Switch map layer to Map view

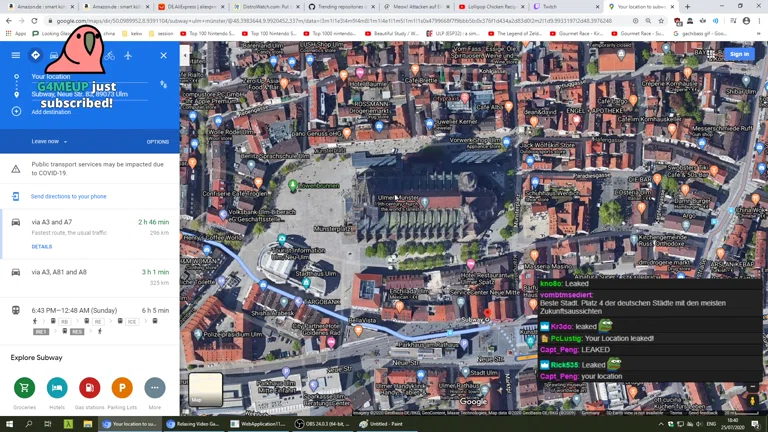point(206,389)
